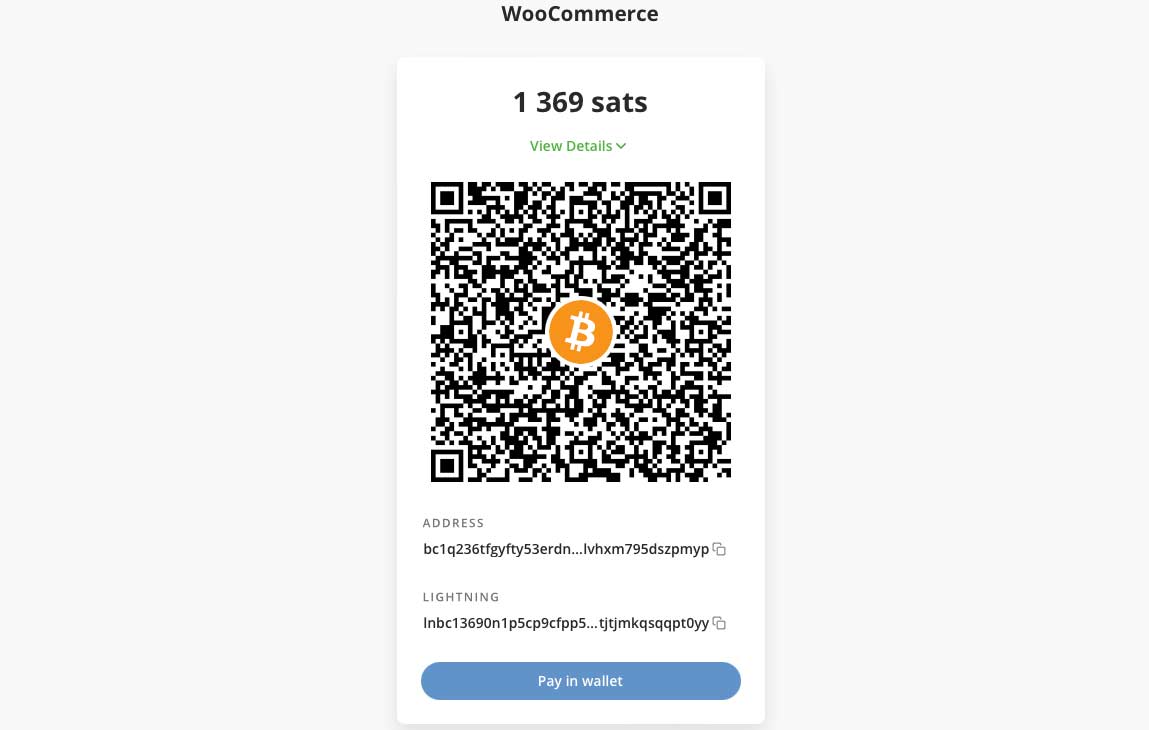
Task: Select the truncated bc1q236 Bitcoin address text
Action: coord(566,549)
